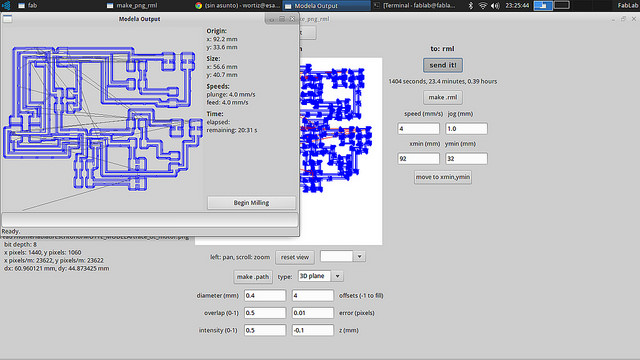This screenshot has width=640, height=360.
Task: Focus the speed (mm/s) field
Action: [x=418, y=129]
